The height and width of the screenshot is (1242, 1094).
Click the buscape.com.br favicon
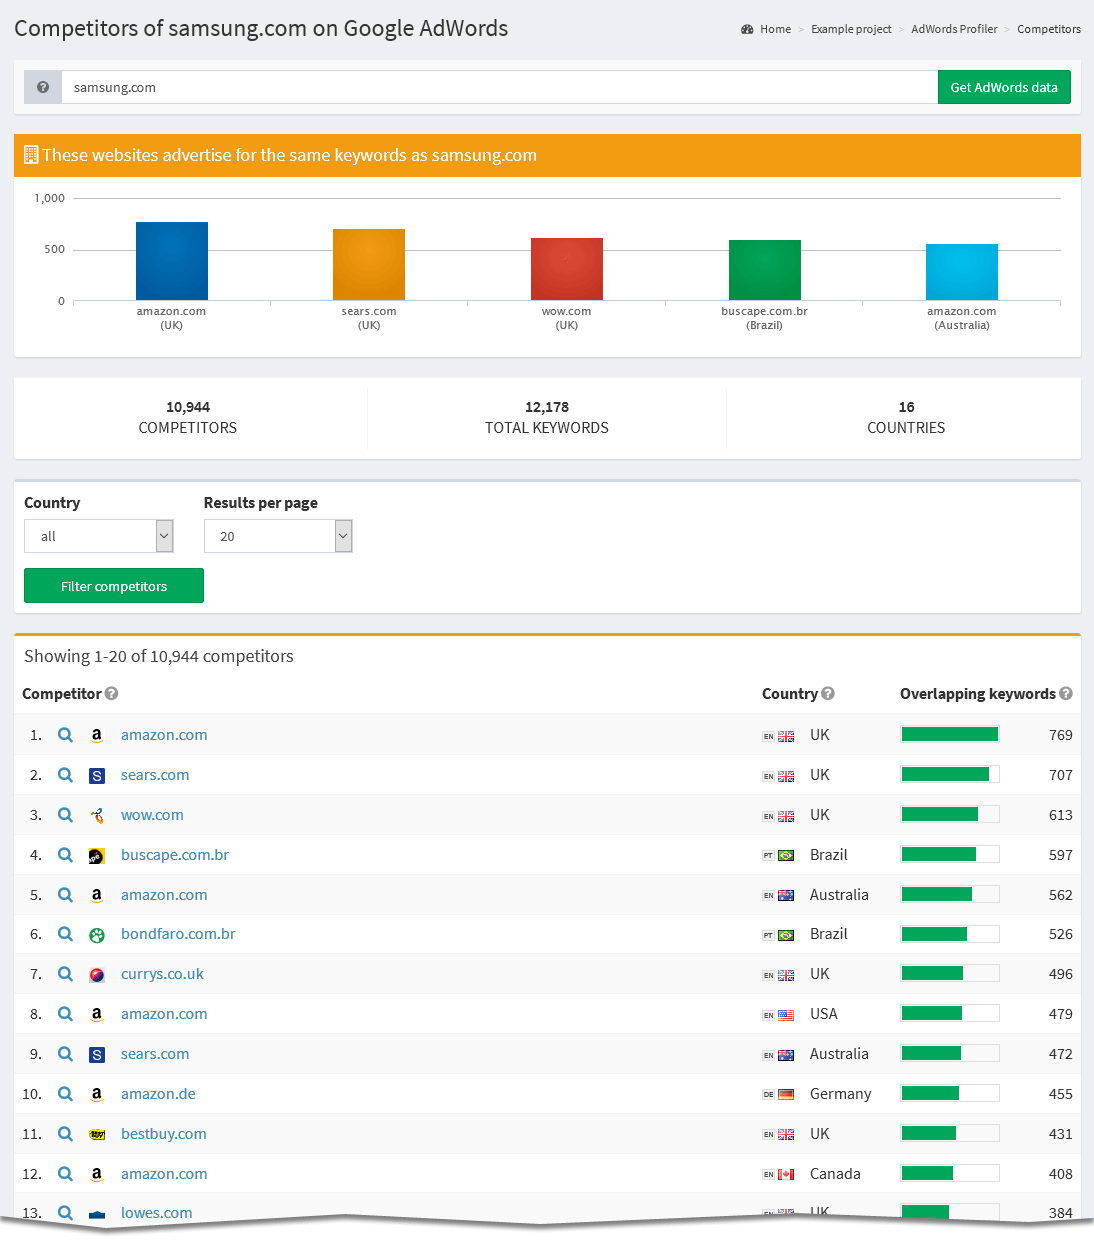click(96, 854)
